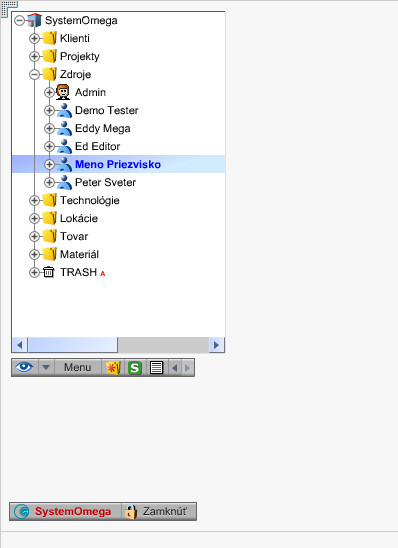Image resolution: width=398 pixels, height=548 pixels.
Task: Click the horizontal scrollbar thumb
Action: pos(73,345)
